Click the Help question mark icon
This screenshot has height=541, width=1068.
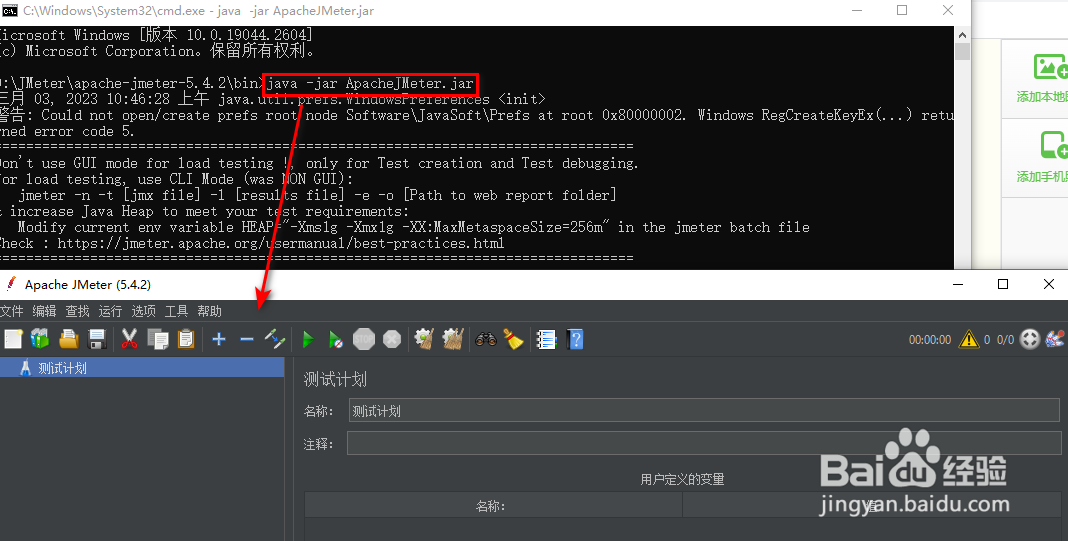pyautogui.click(x=575, y=339)
